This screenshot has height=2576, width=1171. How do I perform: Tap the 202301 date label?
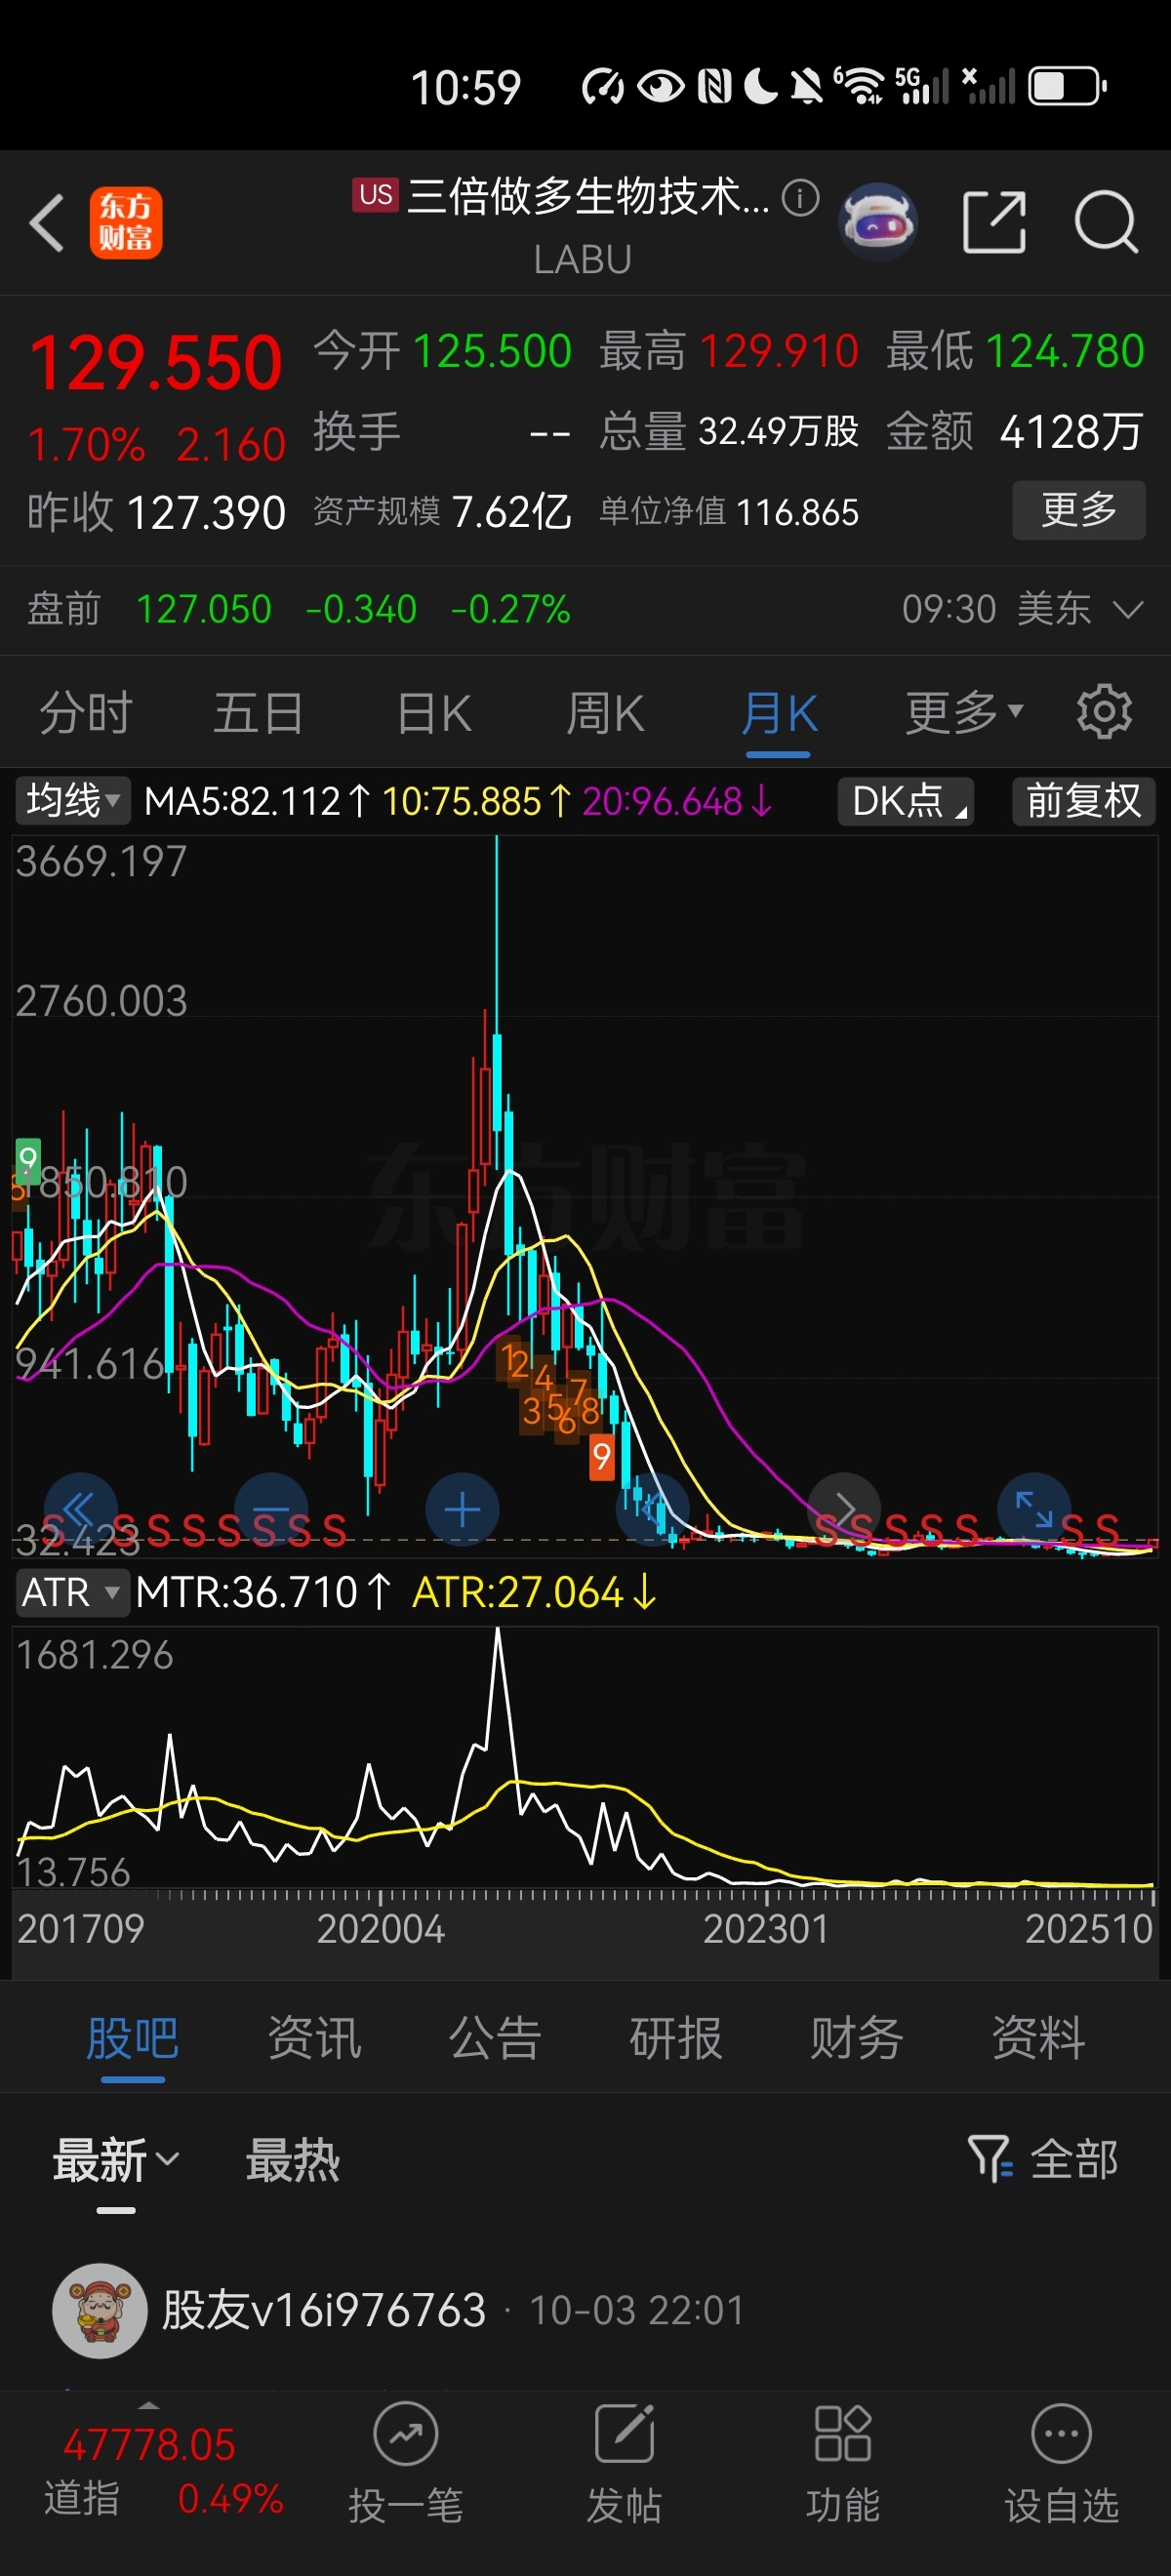(x=766, y=1929)
